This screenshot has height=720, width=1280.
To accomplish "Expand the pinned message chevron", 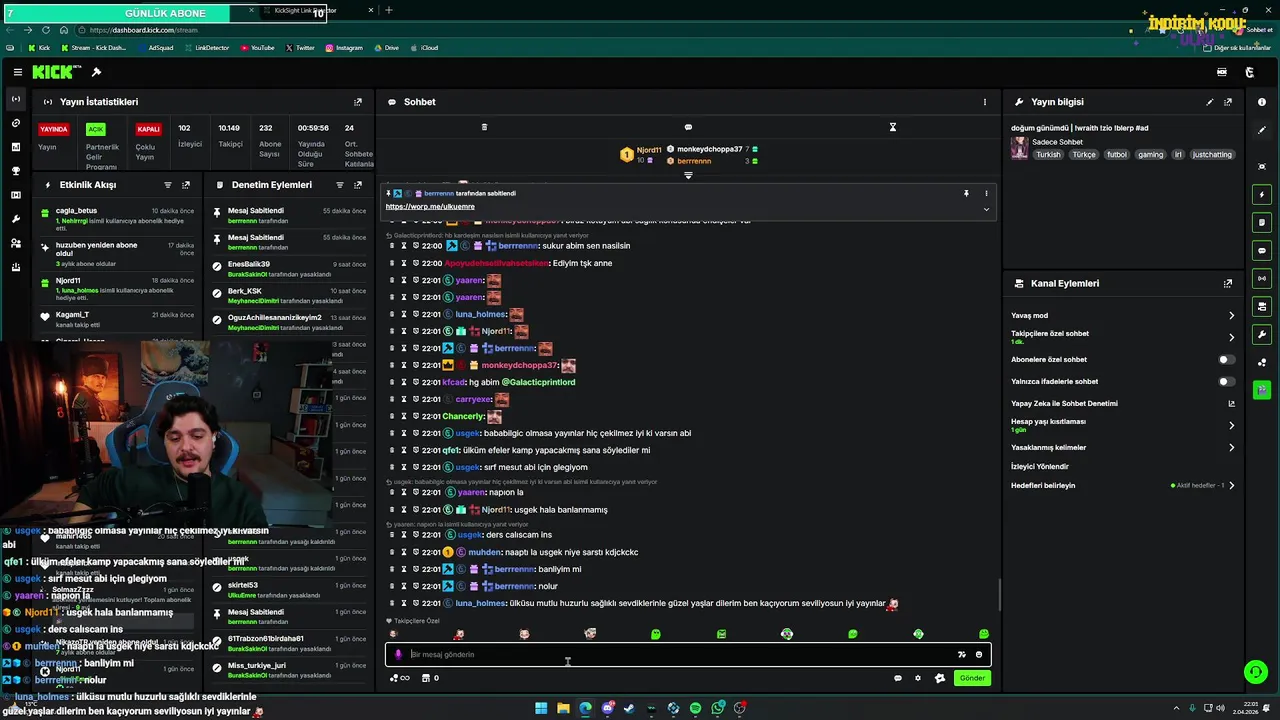I will (x=986, y=209).
